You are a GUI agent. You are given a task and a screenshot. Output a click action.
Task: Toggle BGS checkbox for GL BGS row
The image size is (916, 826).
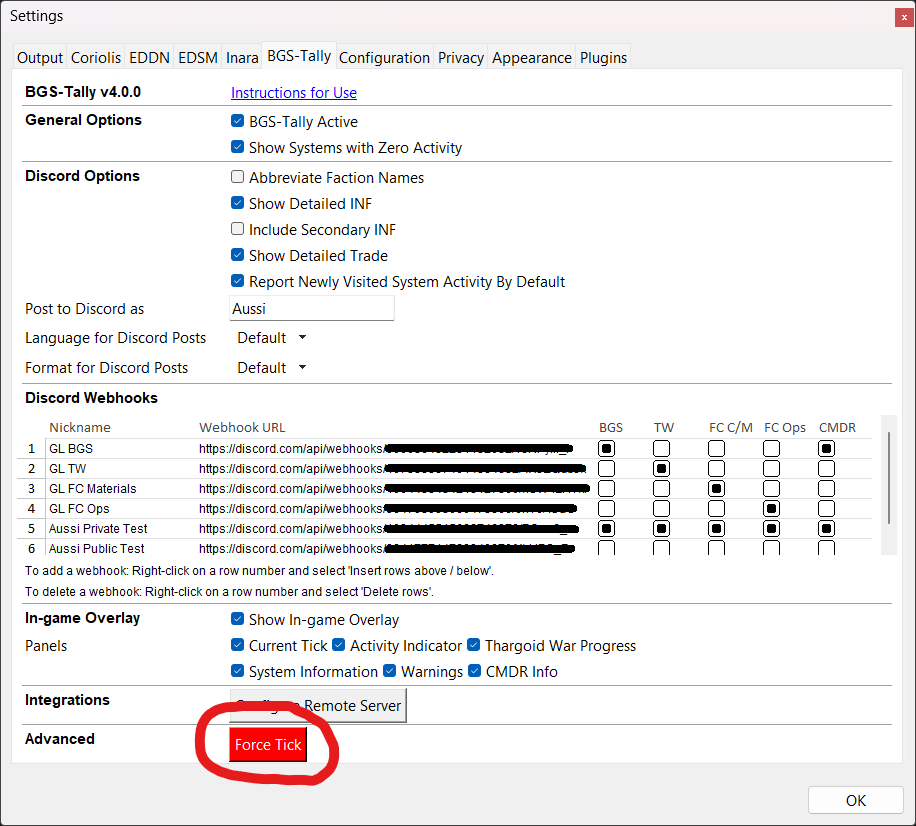tap(606, 449)
